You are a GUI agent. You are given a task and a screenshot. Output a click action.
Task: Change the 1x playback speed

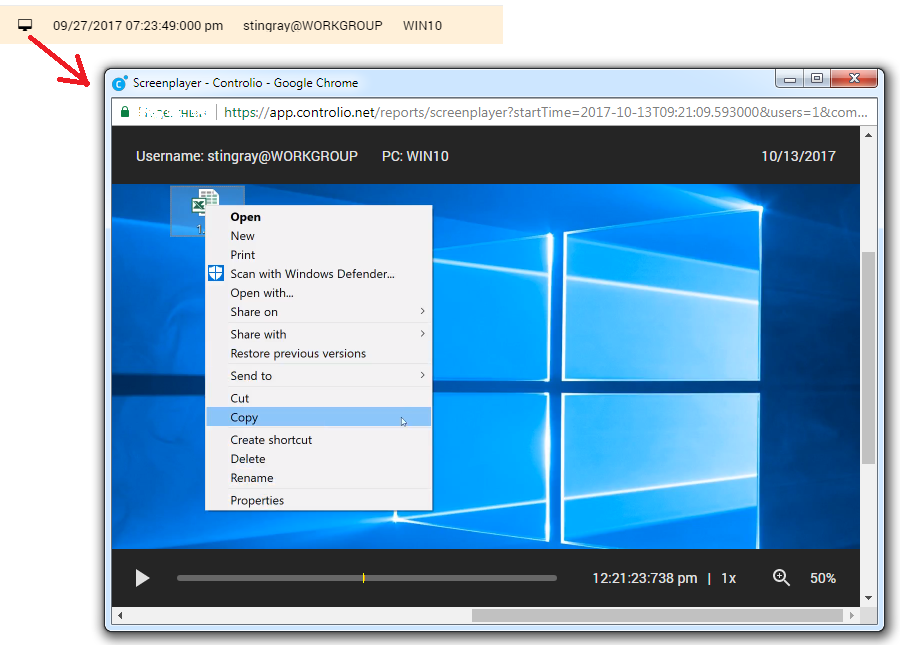[x=728, y=578]
